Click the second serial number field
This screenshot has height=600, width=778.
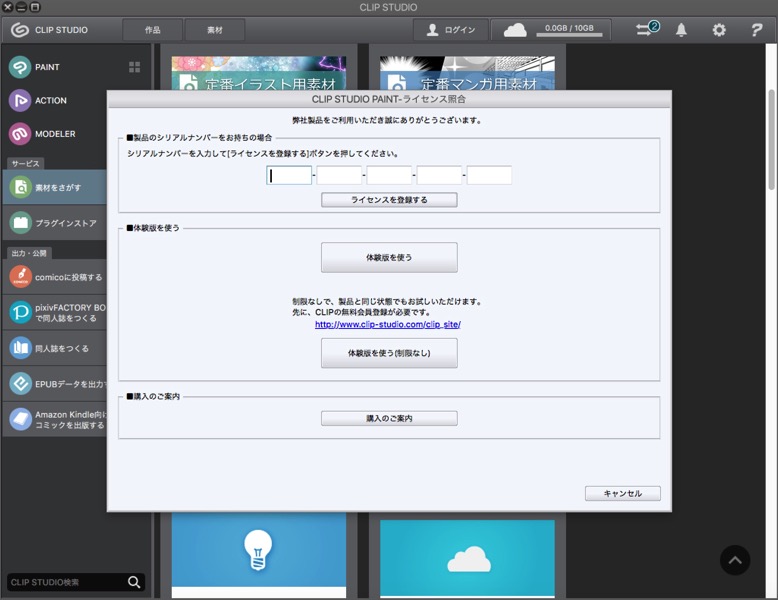(x=339, y=175)
